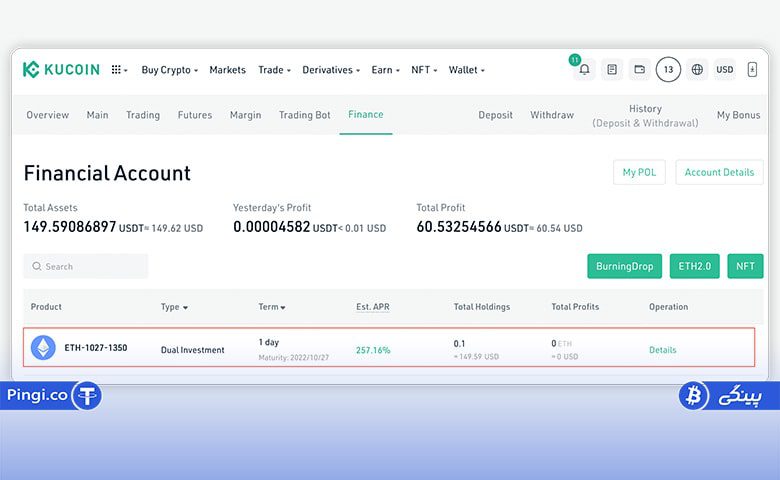Image resolution: width=780 pixels, height=480 pixels.
Task: Switch to the Trading account tab
Action: point(143,115)
